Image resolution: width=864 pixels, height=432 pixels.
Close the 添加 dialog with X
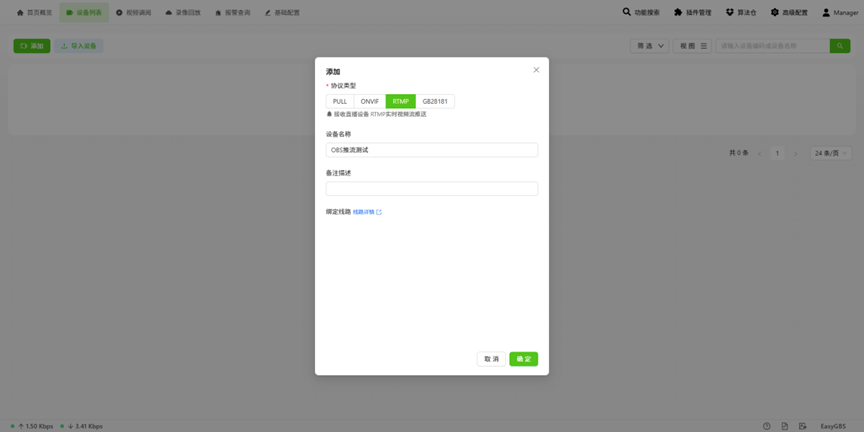536,70
